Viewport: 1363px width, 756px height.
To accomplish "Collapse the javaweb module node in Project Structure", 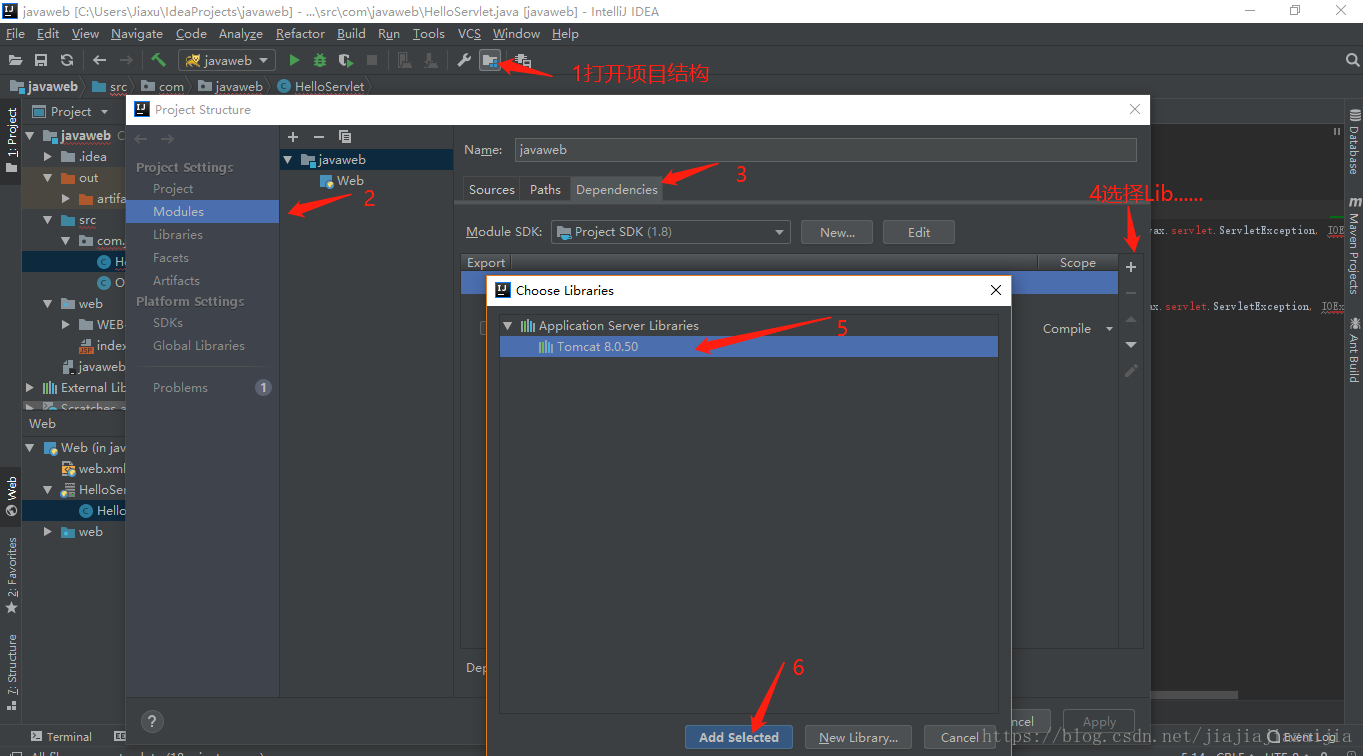I will (289, 160).
